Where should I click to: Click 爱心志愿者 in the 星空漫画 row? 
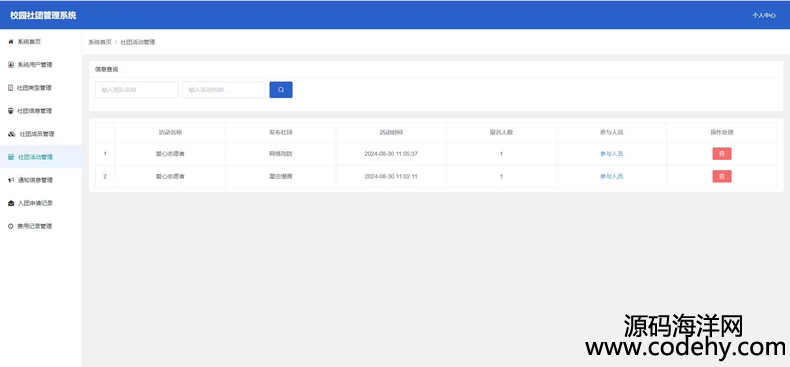tap(170, 176)
